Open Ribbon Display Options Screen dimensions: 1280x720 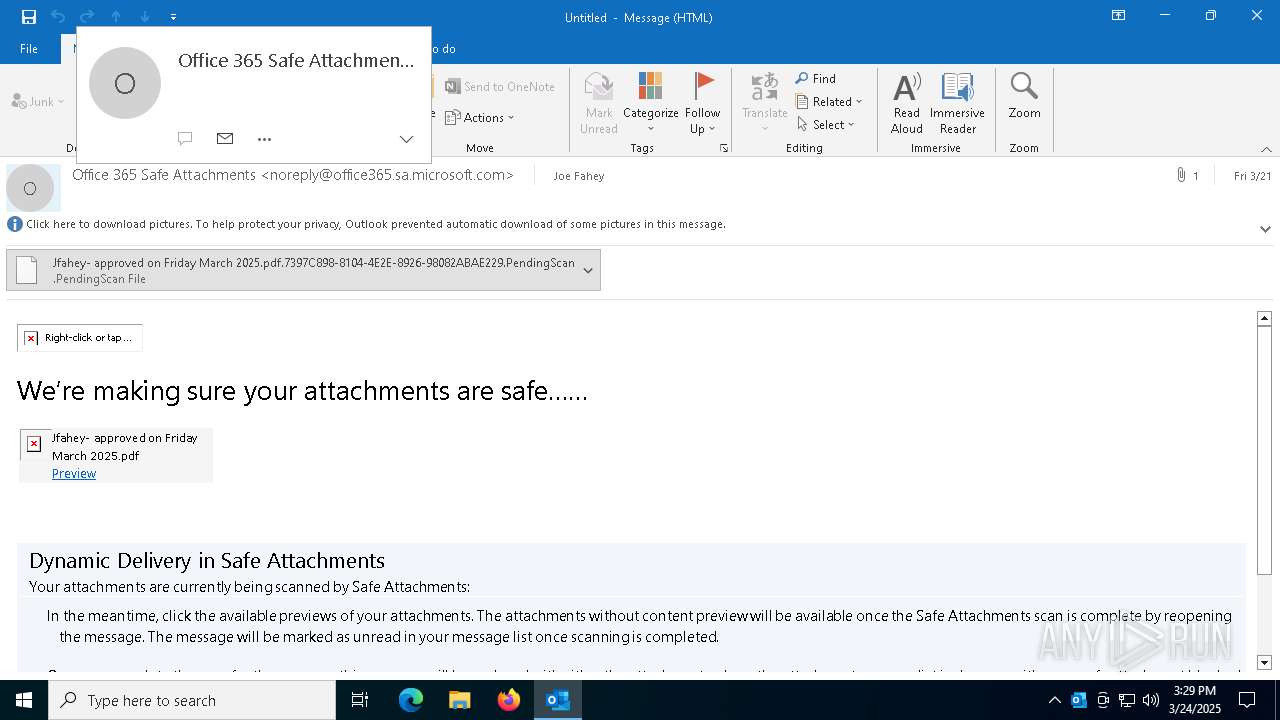click(x=1119, y=16)
